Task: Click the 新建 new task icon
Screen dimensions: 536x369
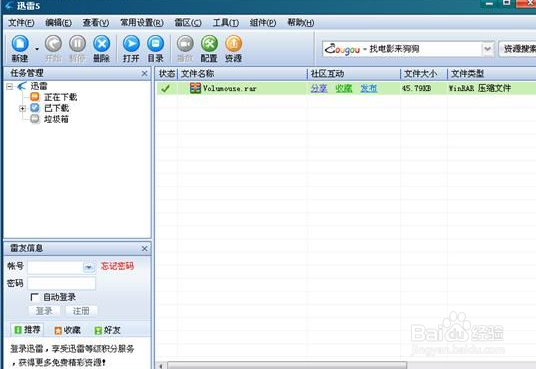Action: coord(20,44)
